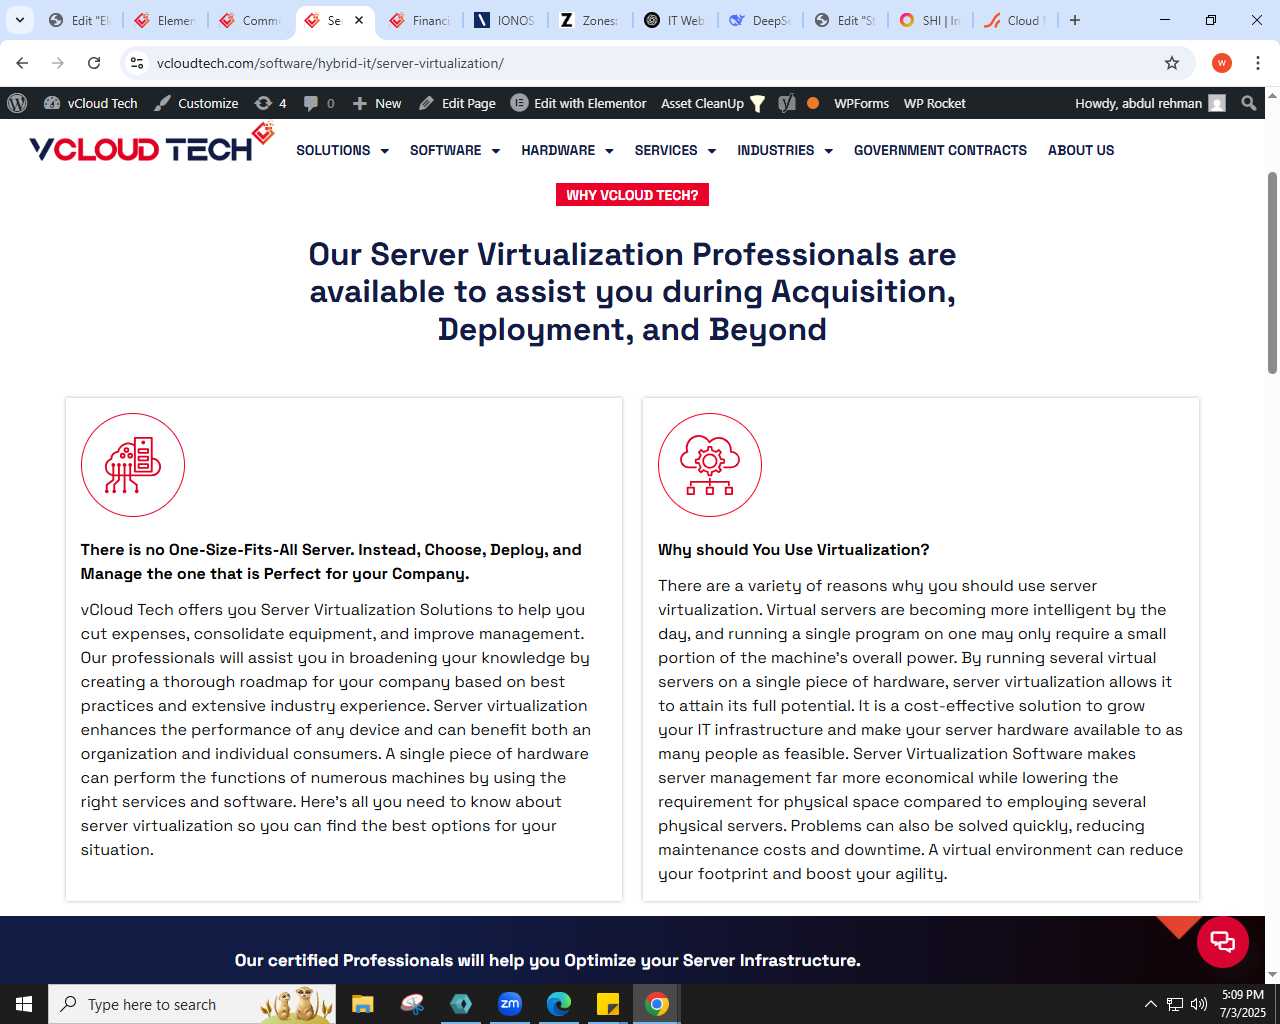Image resolution: width=1280 pixels, height=1024 pixels.
Task: Click the updates icon showing 4
Action: [270, 103]
